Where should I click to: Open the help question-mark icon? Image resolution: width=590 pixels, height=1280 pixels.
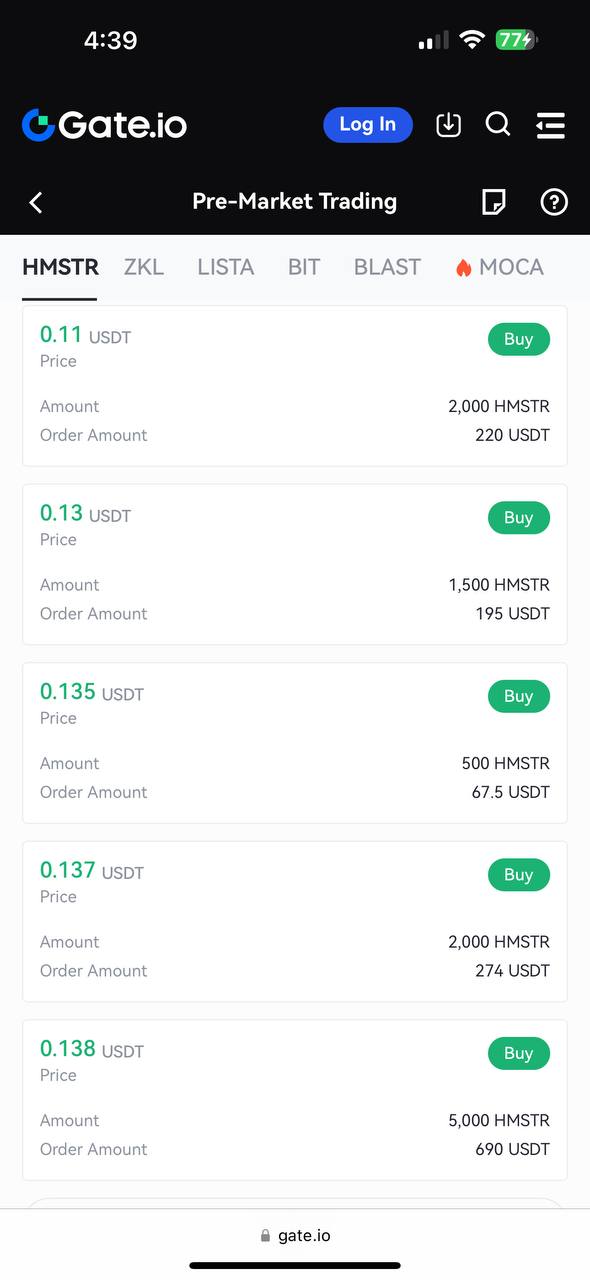pos(553,202)
